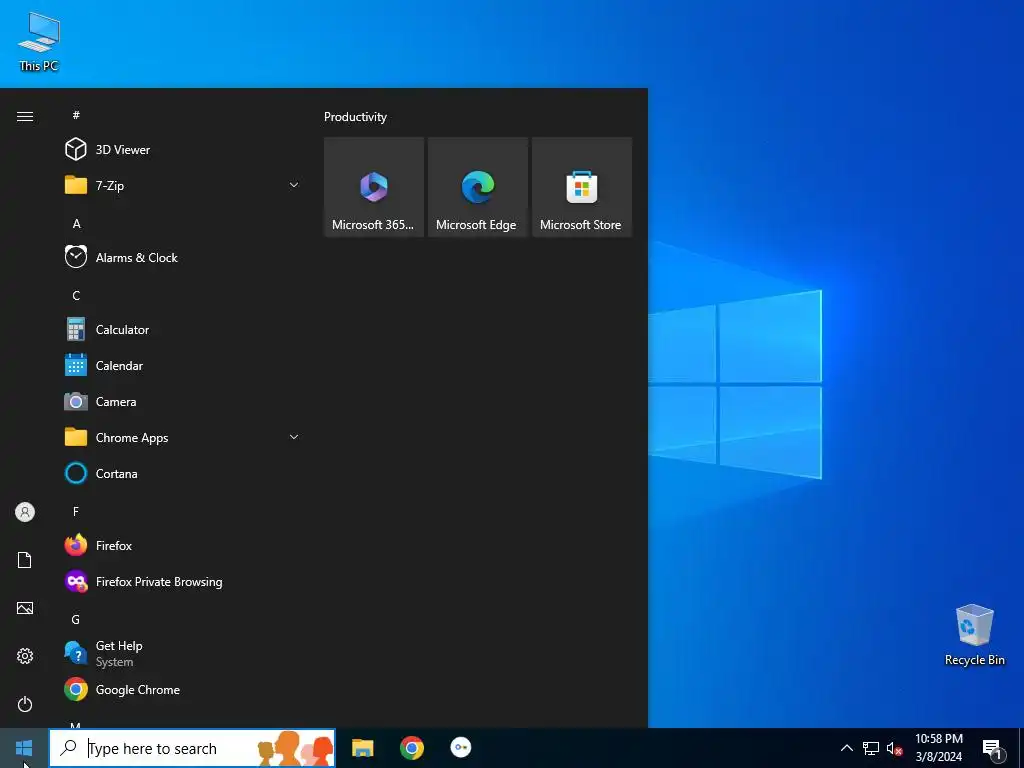Image resolution: width=1024 pixels, height=768 pixels.
Task: Click the Microsoft Store tile
Action: tap(582, 187)
